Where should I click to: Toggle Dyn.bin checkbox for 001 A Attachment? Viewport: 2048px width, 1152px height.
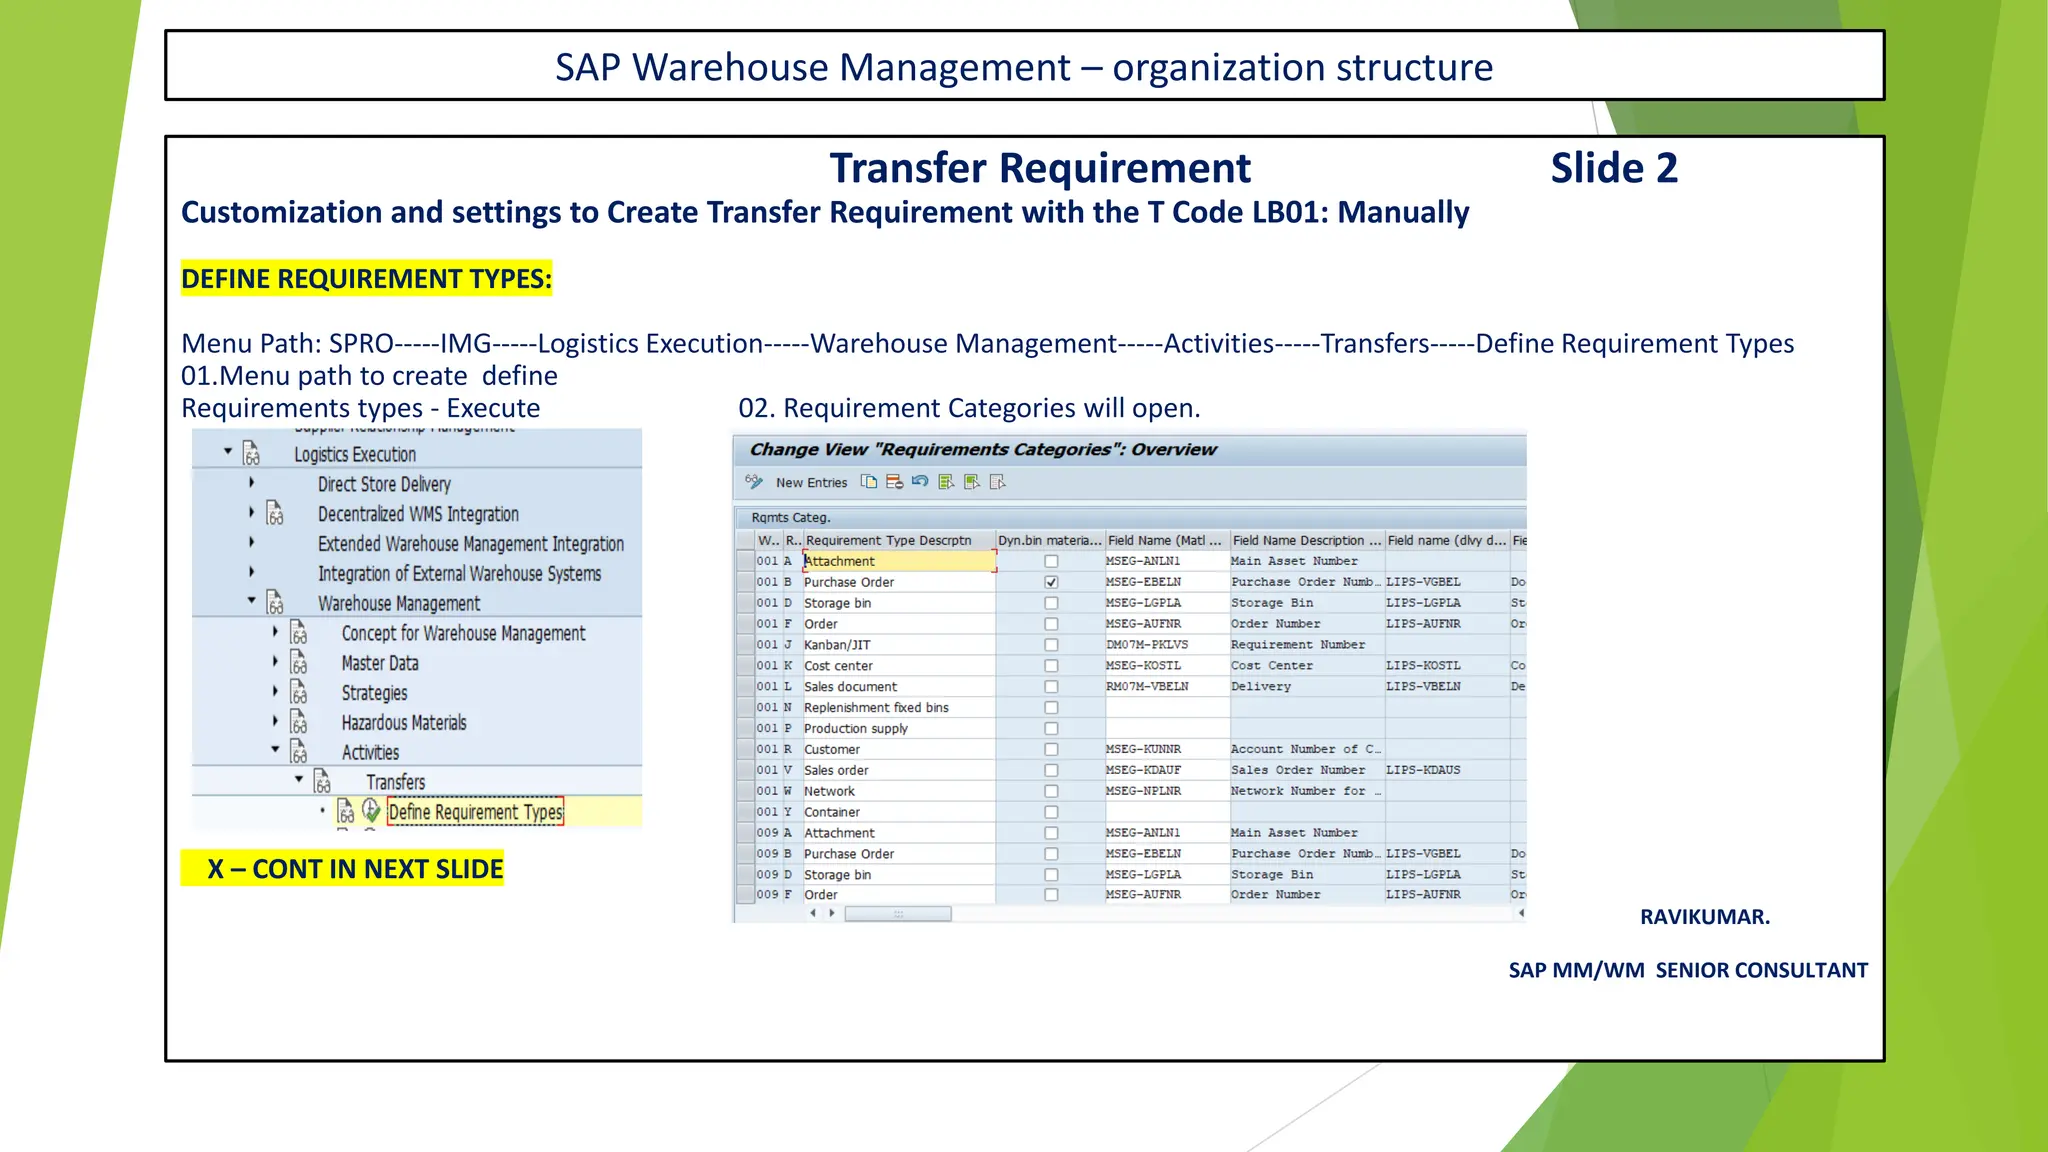(1051, 561)
